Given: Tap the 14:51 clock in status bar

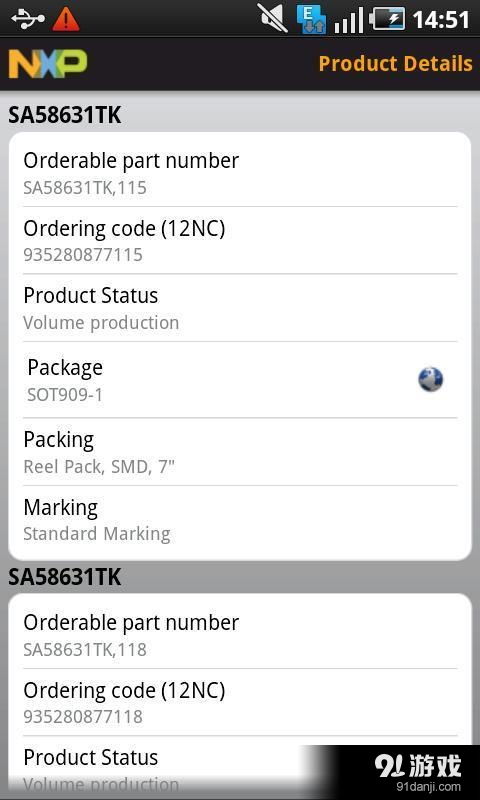Looking at the screenshot, I should [440, 20].
